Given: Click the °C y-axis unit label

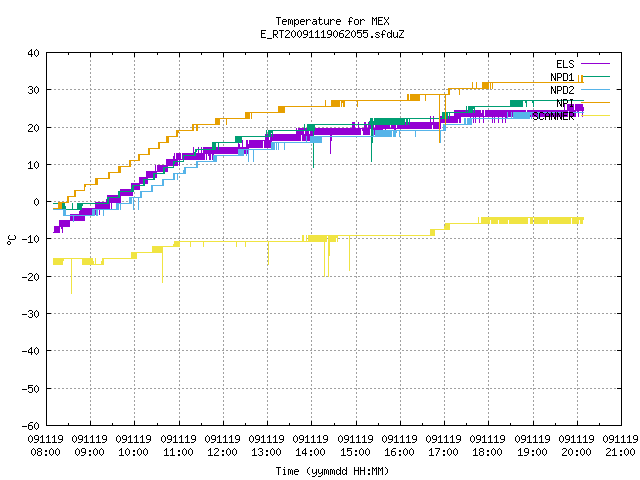Looking at the screenshot, I should 11,240.
